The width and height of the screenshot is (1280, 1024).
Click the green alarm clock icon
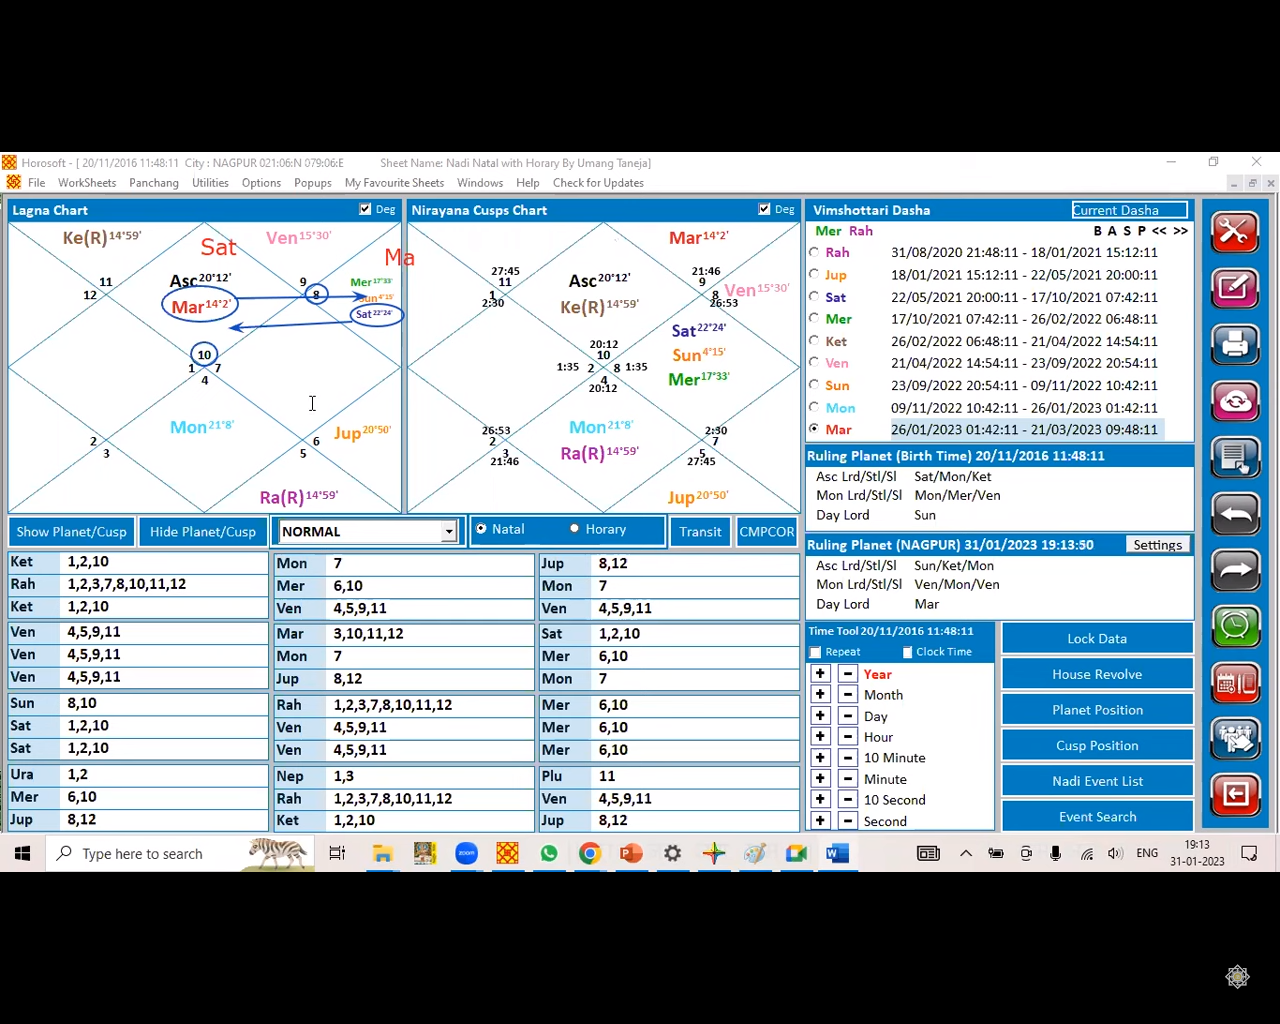click(1235, 627)
